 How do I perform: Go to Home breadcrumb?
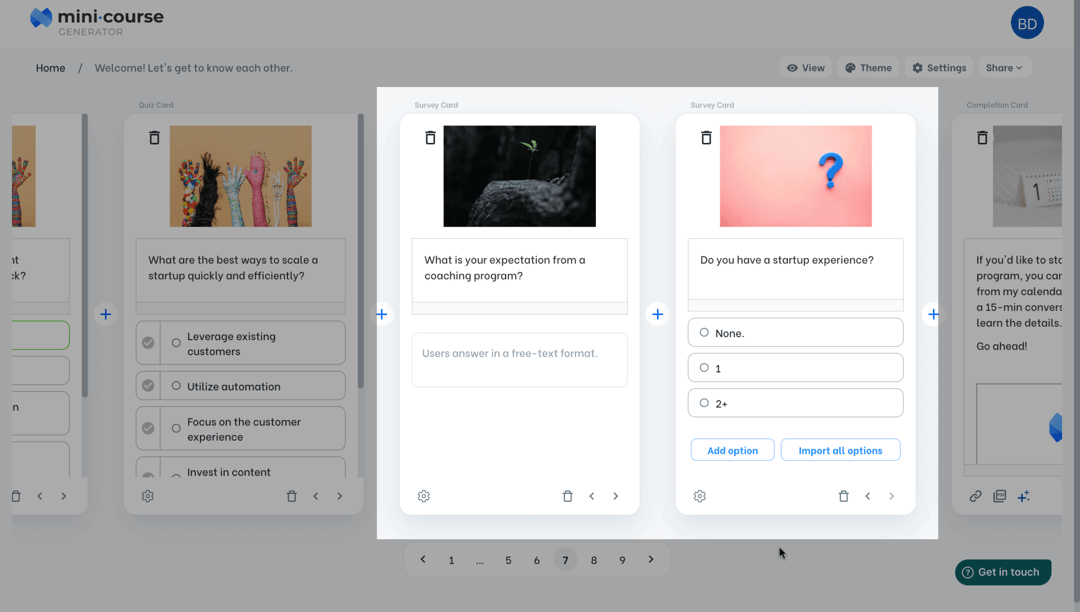pos(50,67)
